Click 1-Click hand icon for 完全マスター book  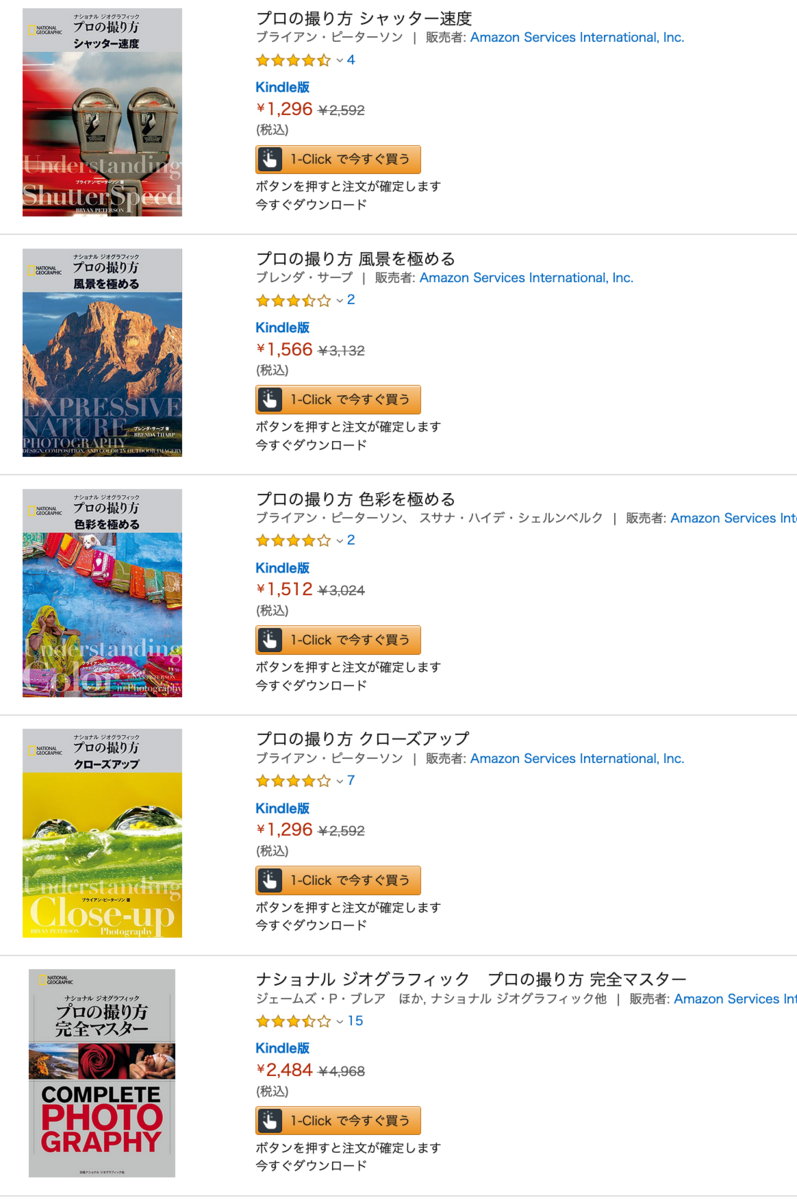point(270,1121)
